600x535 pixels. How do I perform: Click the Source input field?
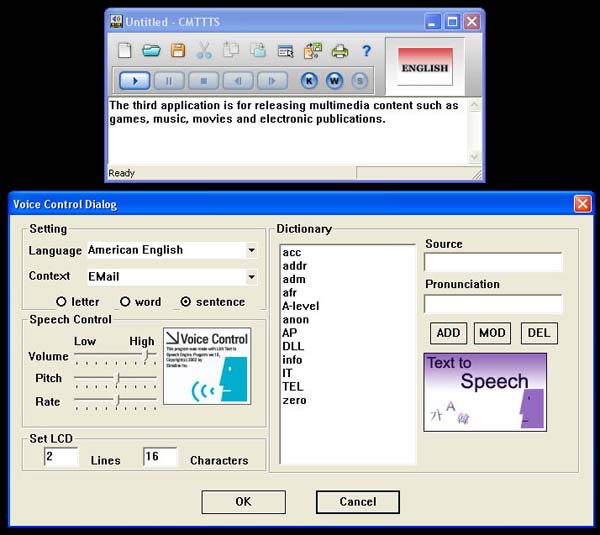(x=493, y=263)
